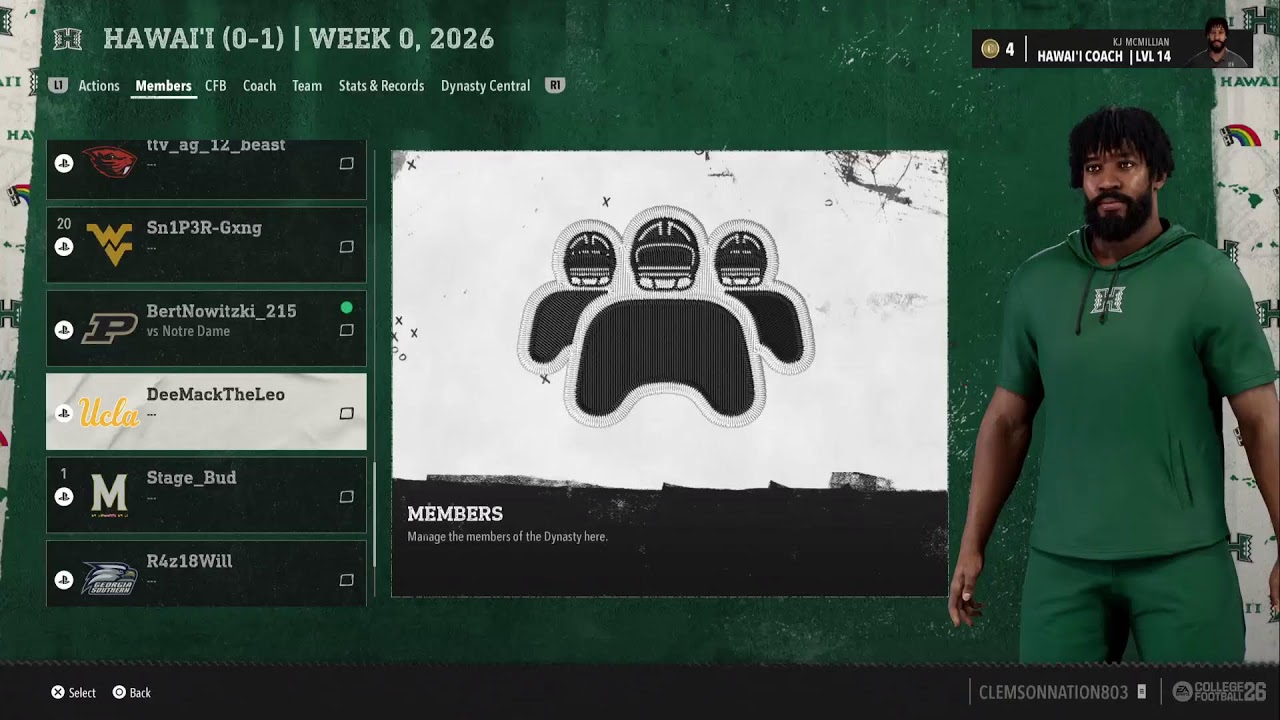Toggle the square box in Stage_Bud row
This screenshot has height=720, width=1280.
tap(347, 497)
